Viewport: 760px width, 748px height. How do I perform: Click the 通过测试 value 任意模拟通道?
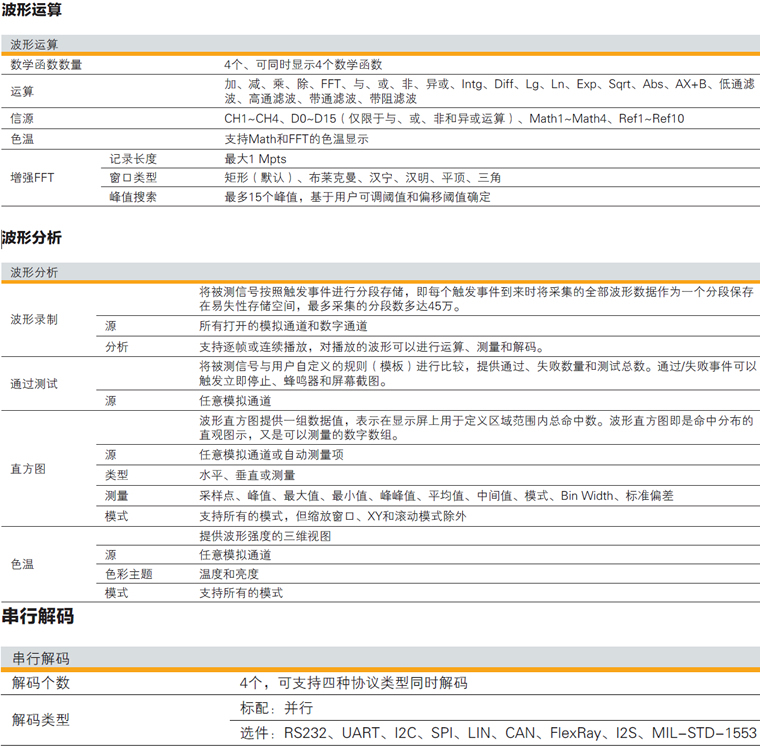click(x=235, y=401)
